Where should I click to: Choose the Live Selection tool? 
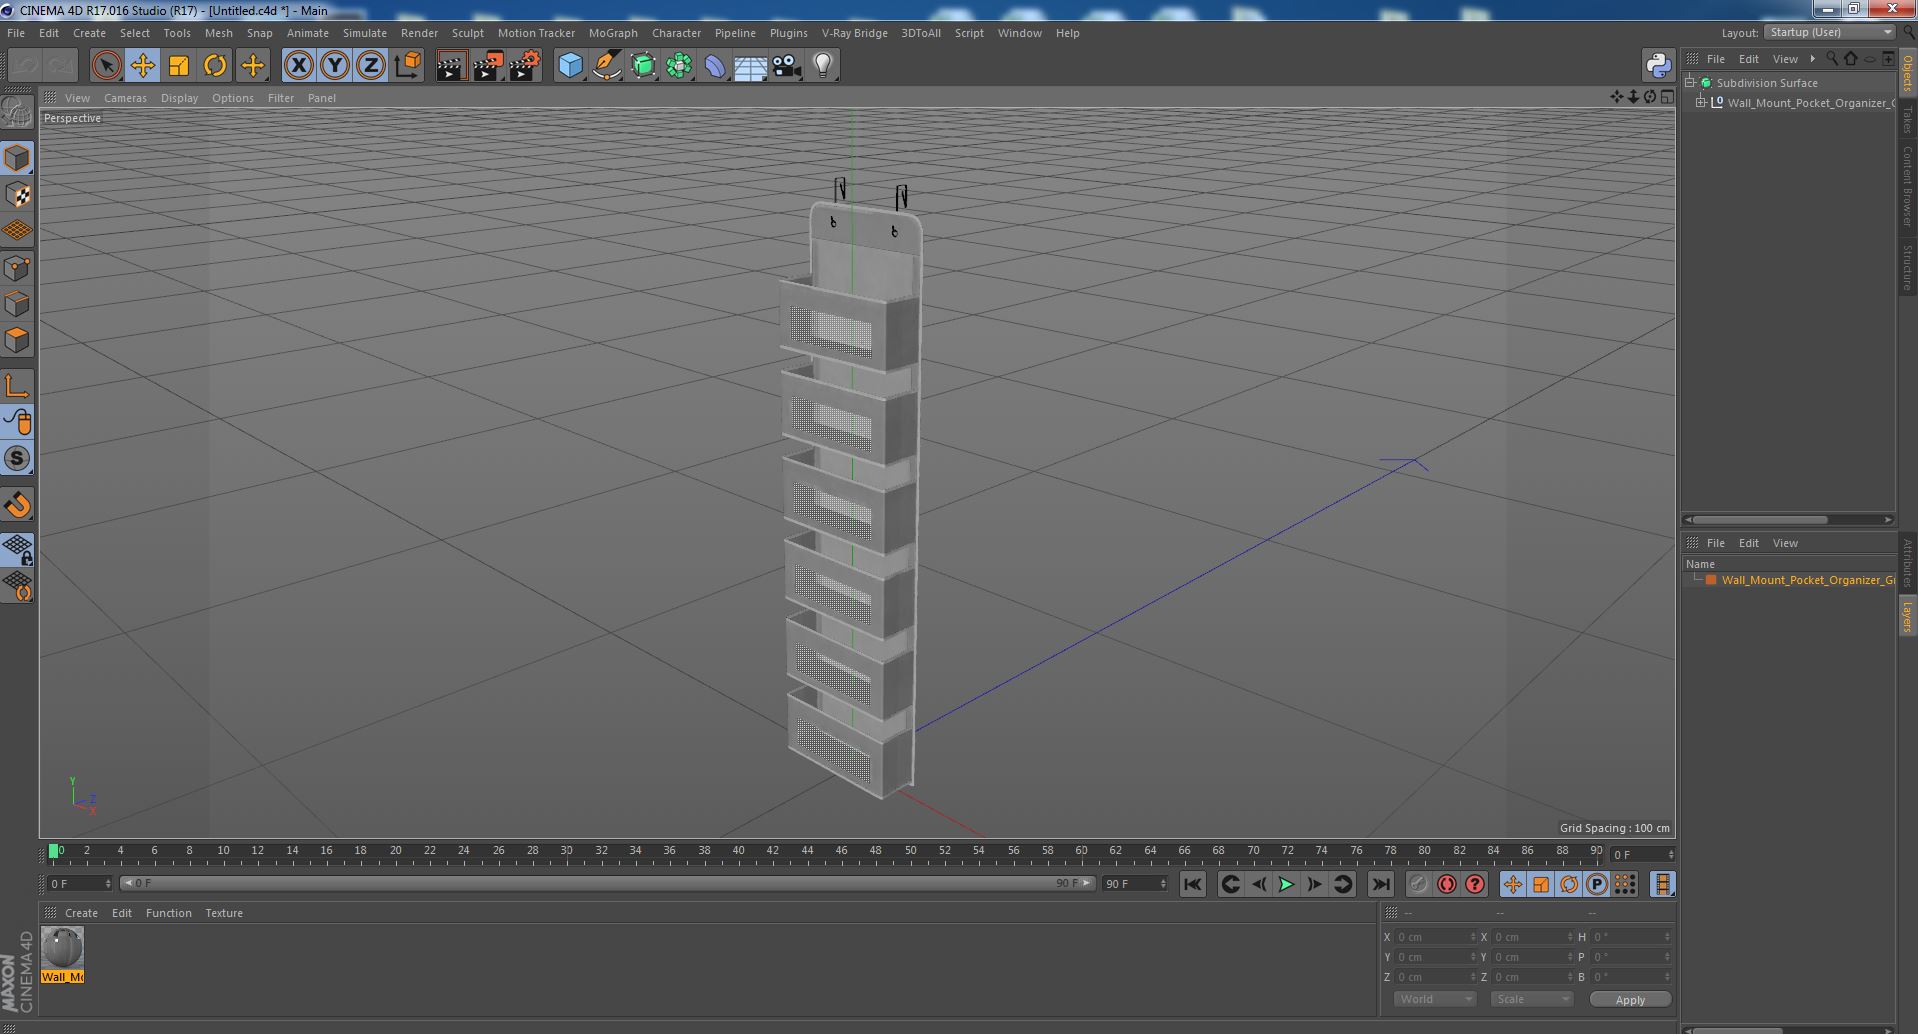point(106,66)
